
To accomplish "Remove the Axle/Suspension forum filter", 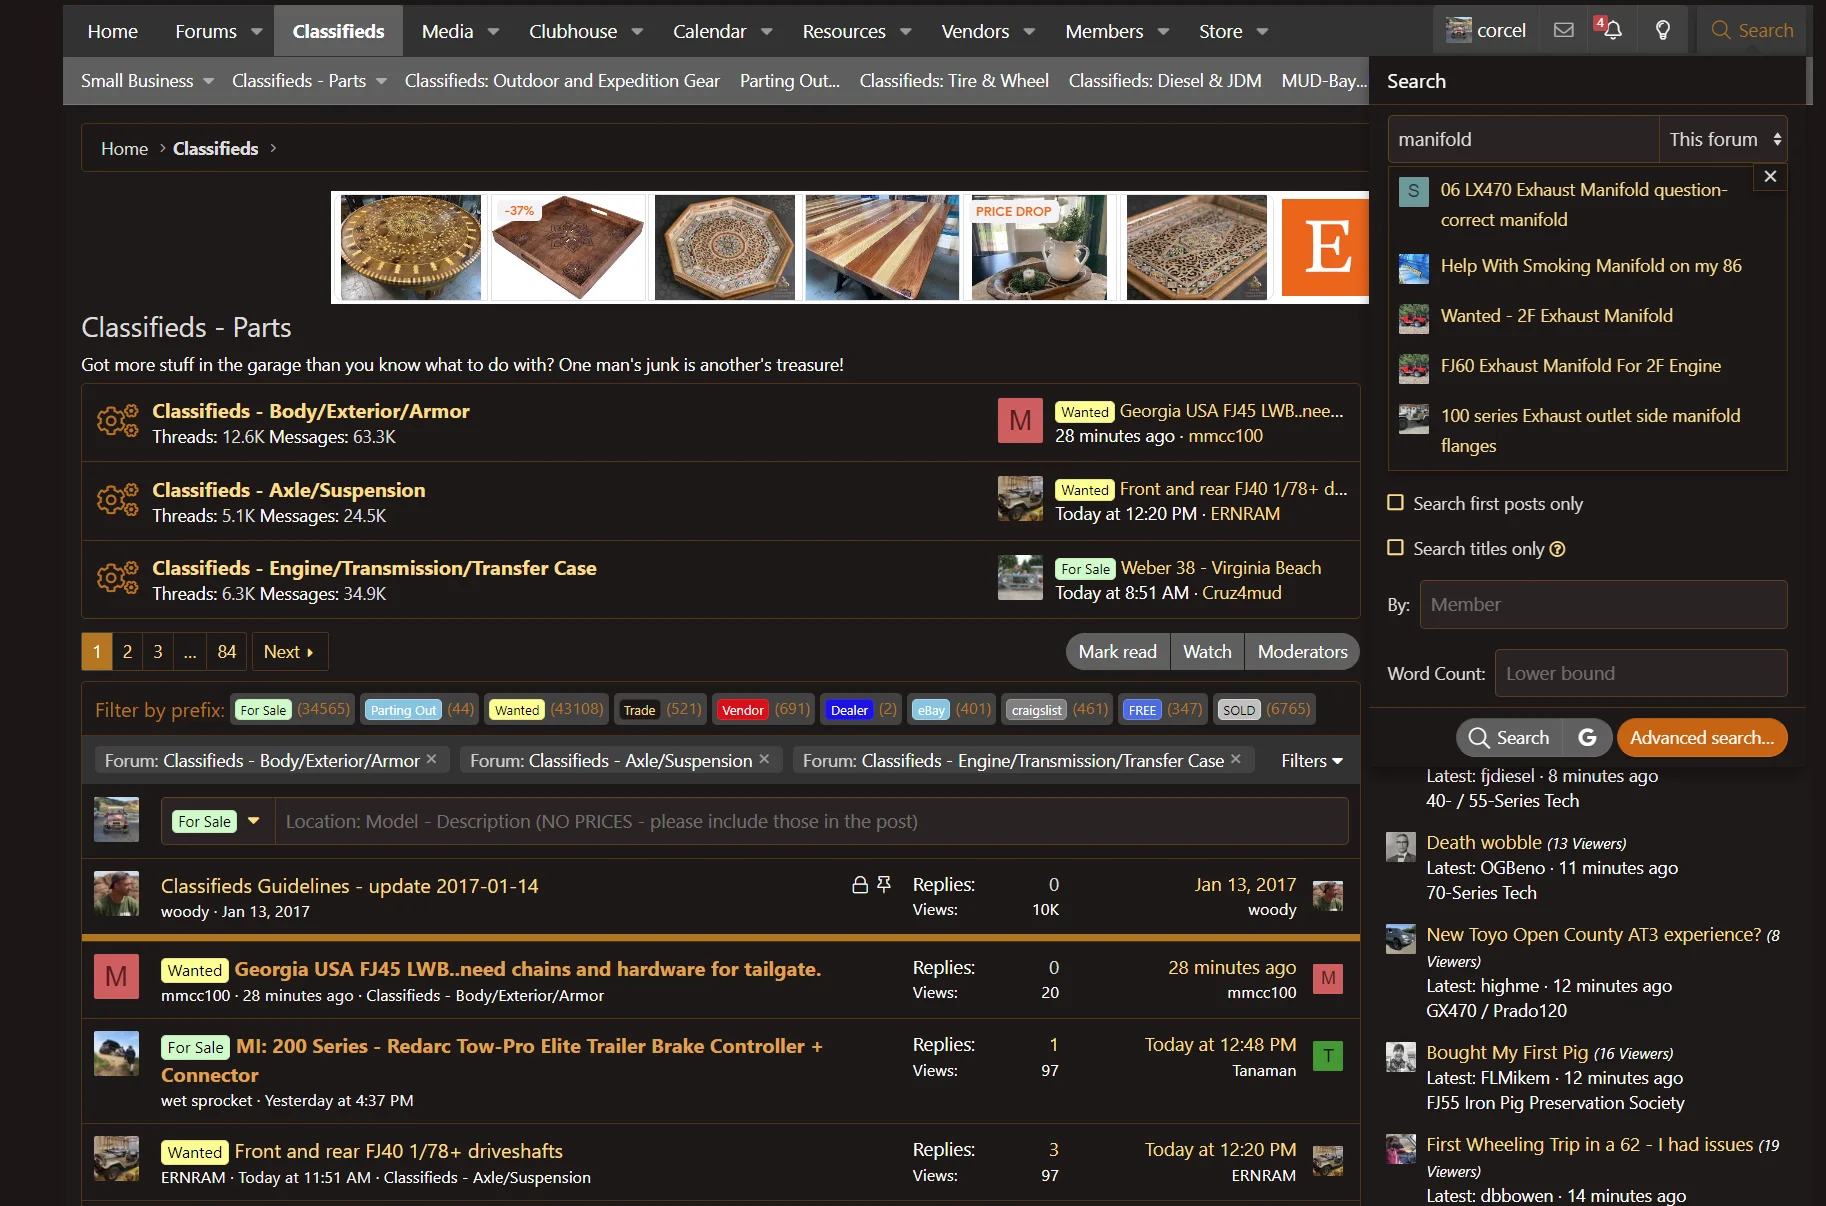I will pyautogui.click(x=764, y=759).
